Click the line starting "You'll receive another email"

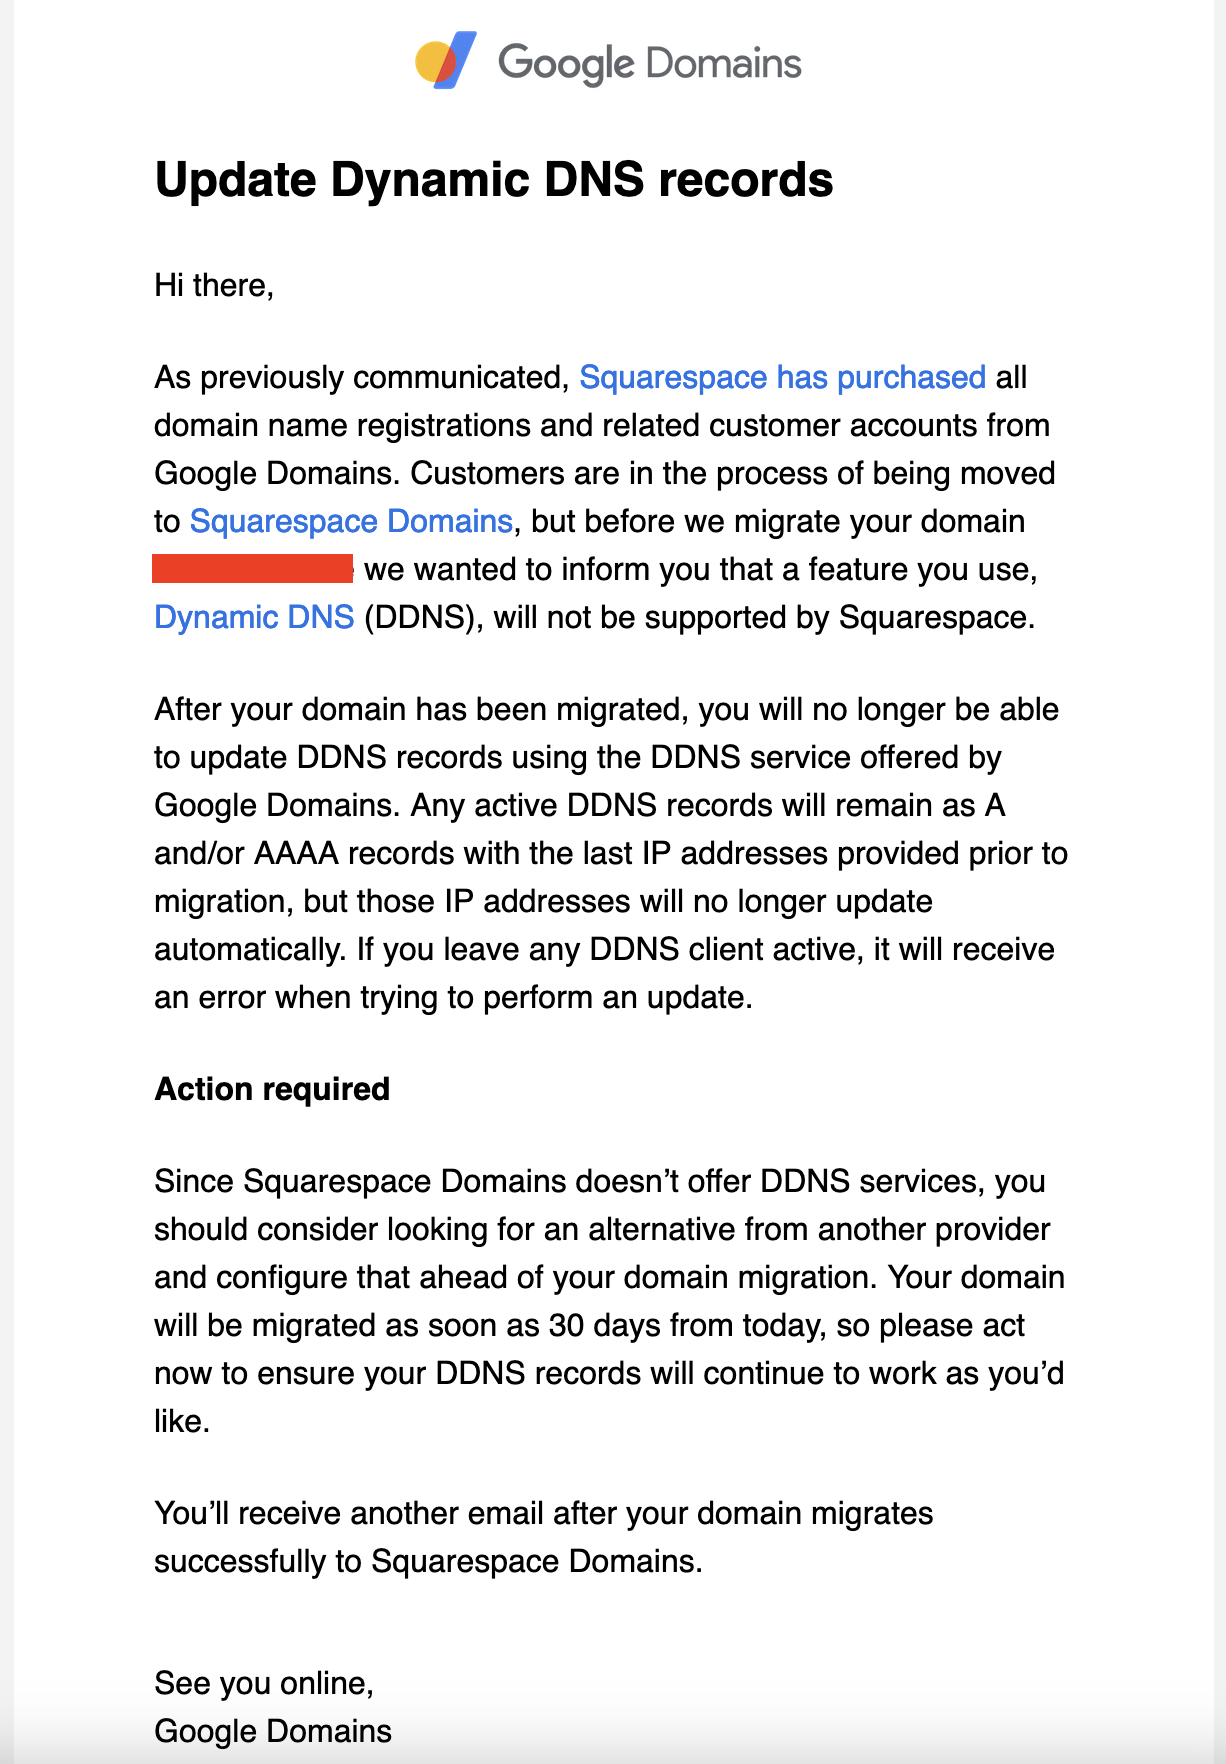(x=543, y=1513)
